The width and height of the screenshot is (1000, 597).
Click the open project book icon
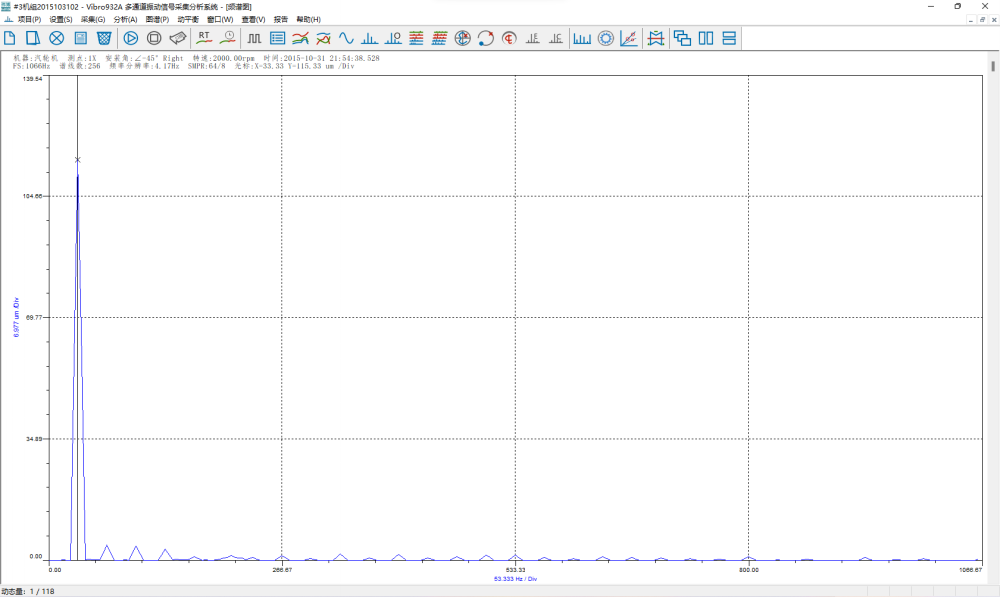[33, 38]
